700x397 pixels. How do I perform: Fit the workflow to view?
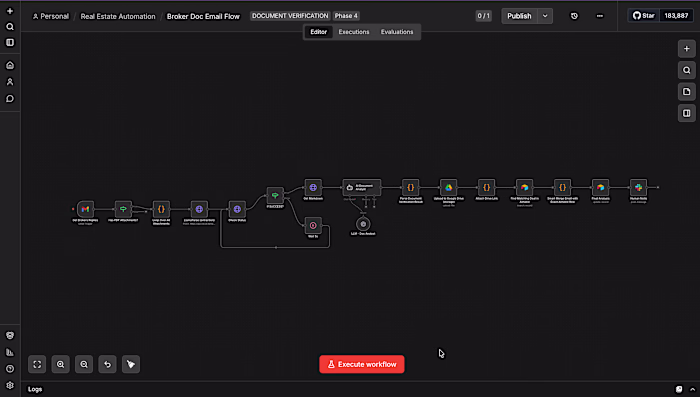click(x=37, y=364)
